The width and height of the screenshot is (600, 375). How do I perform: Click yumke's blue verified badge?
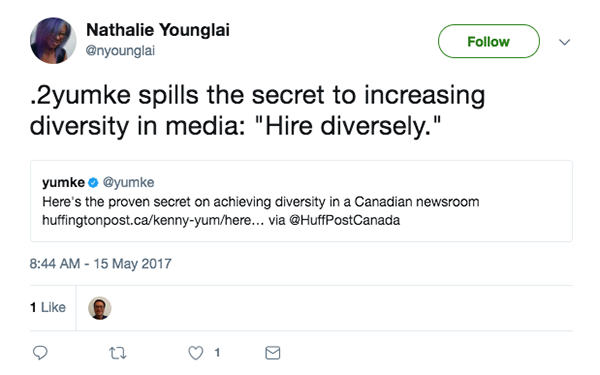coord(93,183)
